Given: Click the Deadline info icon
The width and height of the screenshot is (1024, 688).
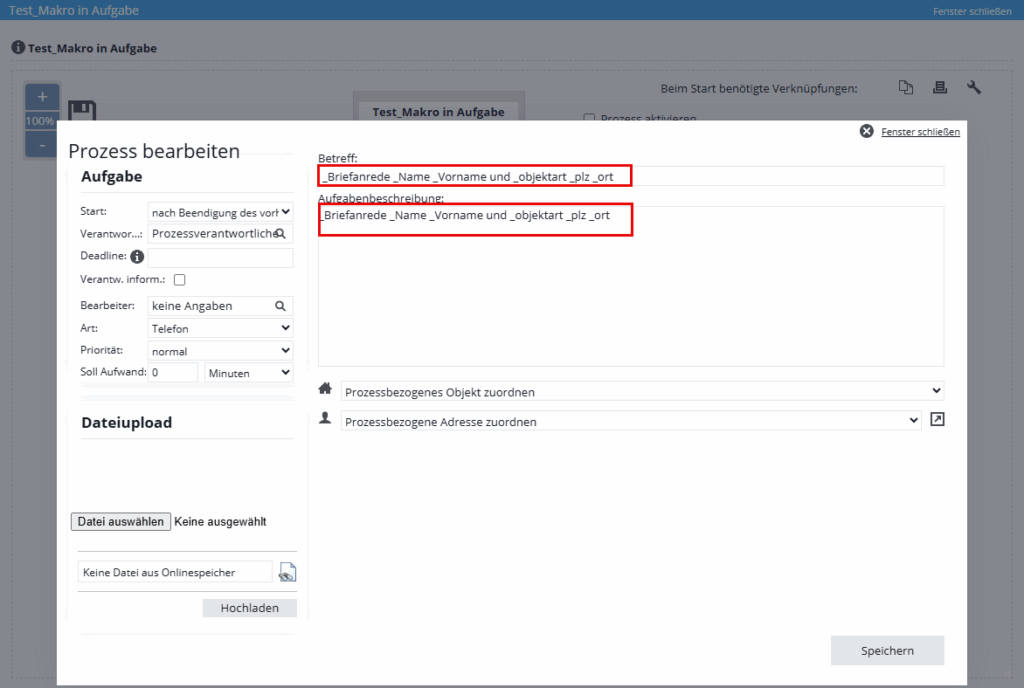Looking at the screenshot, I should [138, 257].
